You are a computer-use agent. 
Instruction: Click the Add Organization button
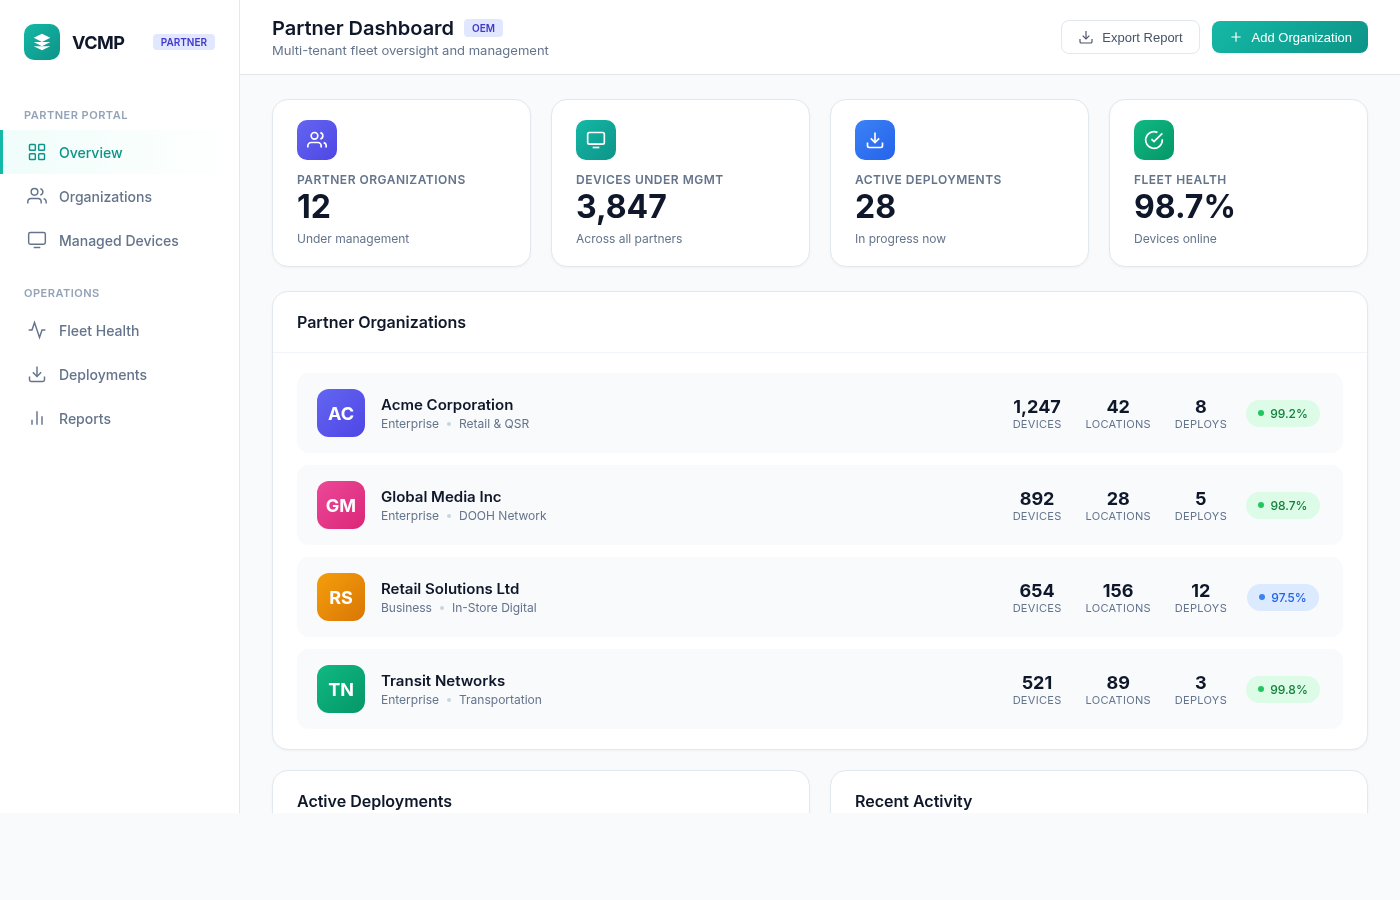coord(1289,37)
